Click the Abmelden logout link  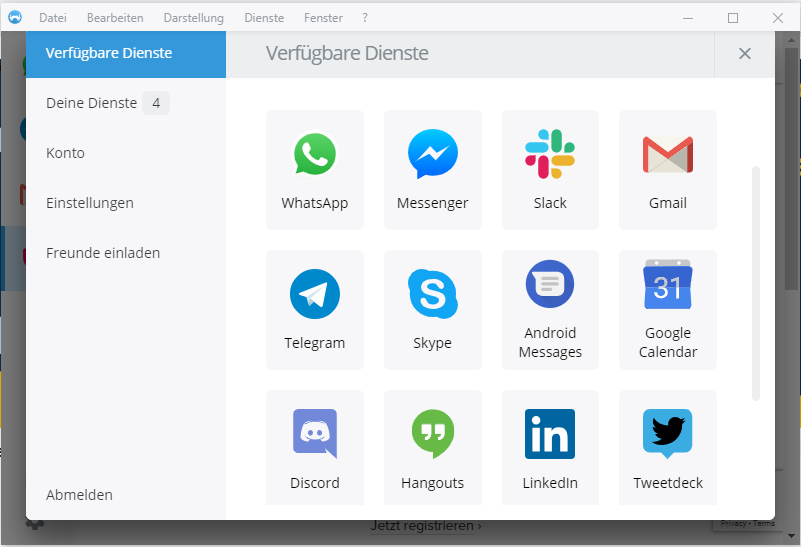79,495
